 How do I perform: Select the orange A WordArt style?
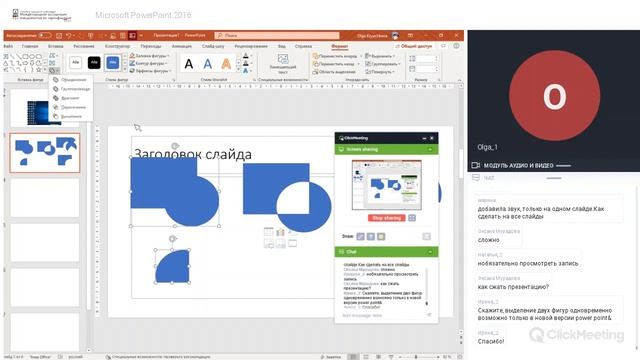226,64
